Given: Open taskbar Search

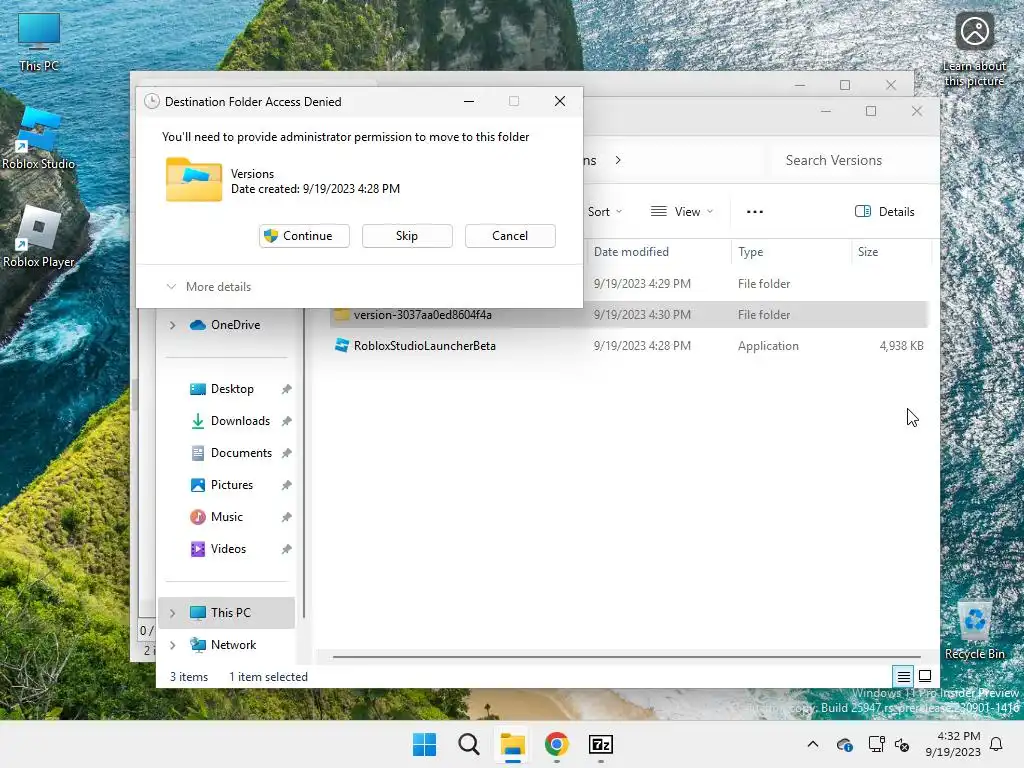Looking at the screenshot, I should click(468, 744).
